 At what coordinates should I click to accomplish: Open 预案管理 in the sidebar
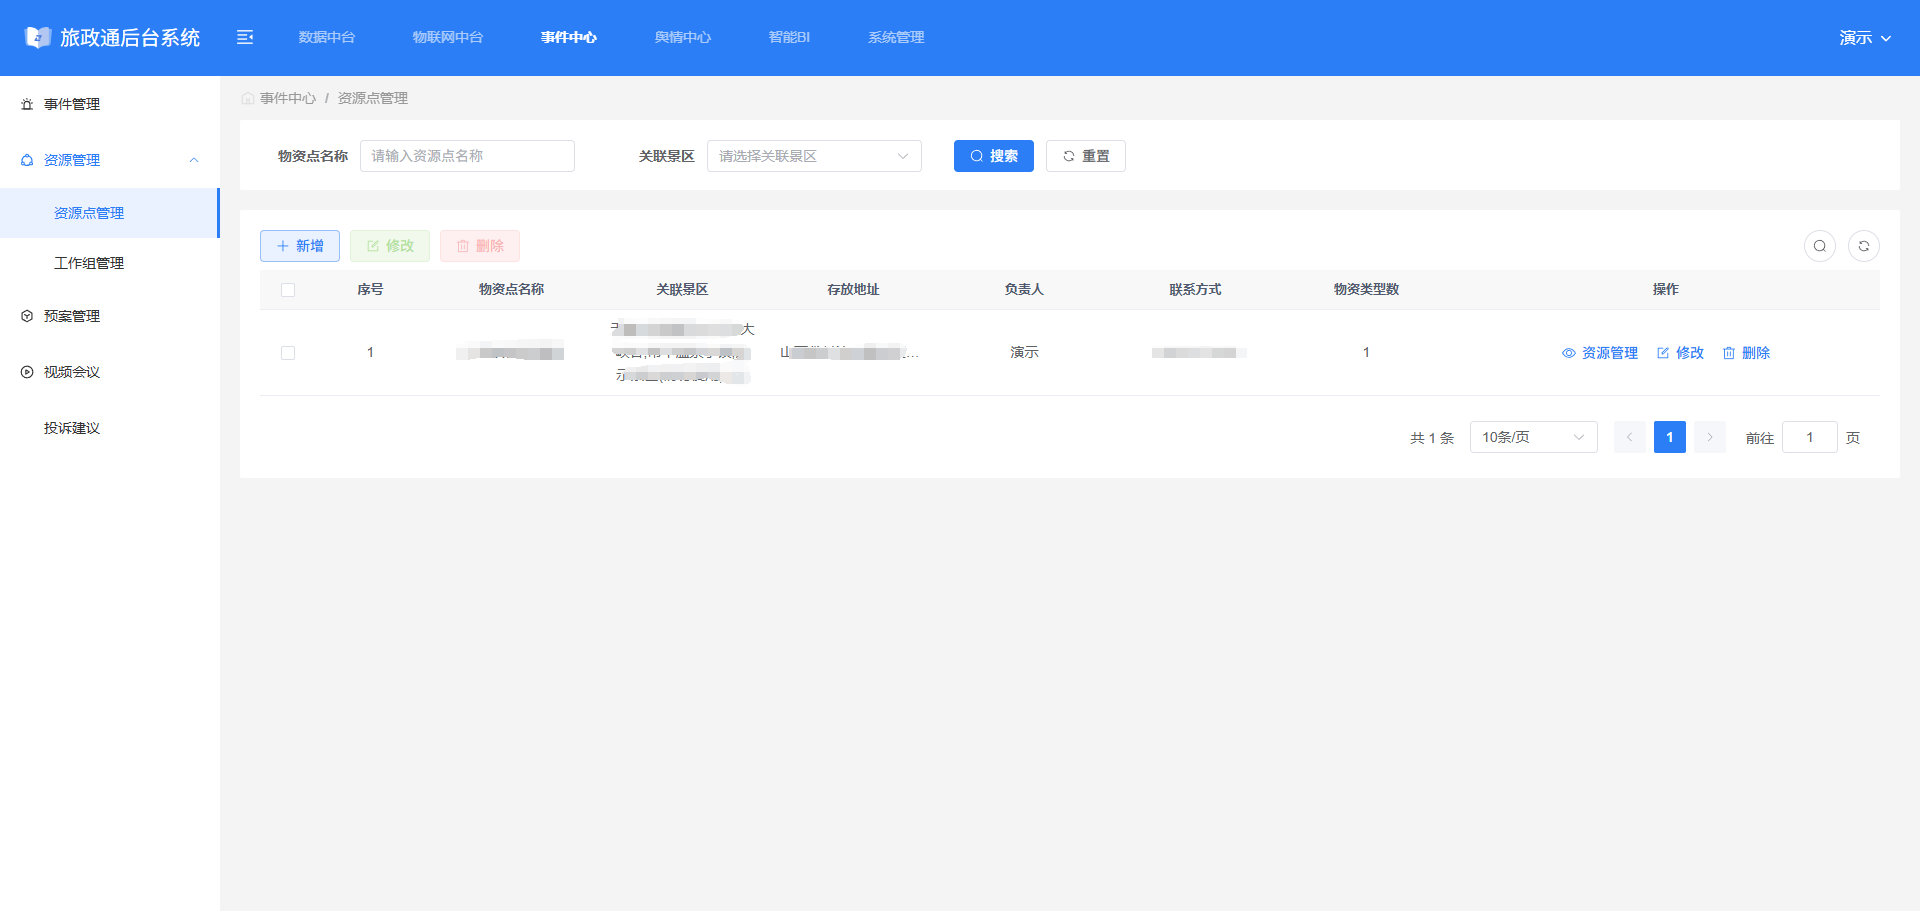click(x=109, y=316)
